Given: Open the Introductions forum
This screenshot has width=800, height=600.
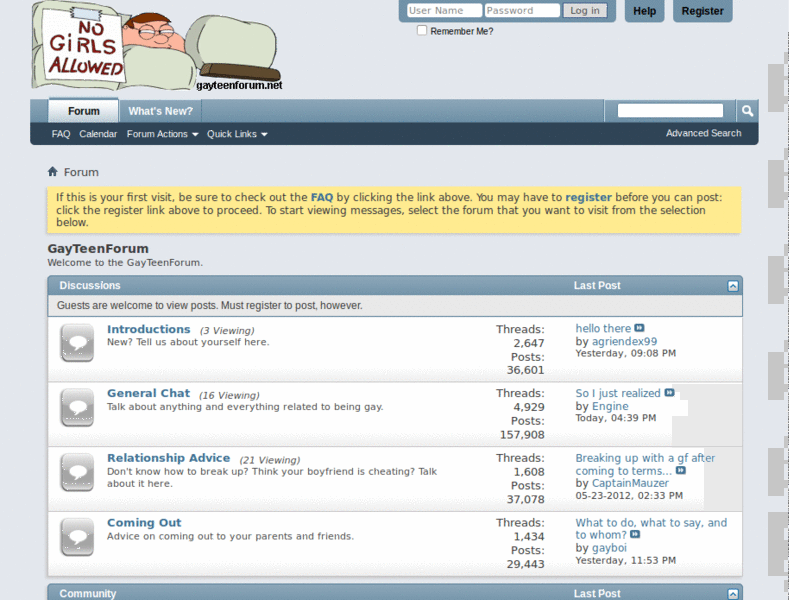Looking at the screenshot, I should [x=148, y=330].
